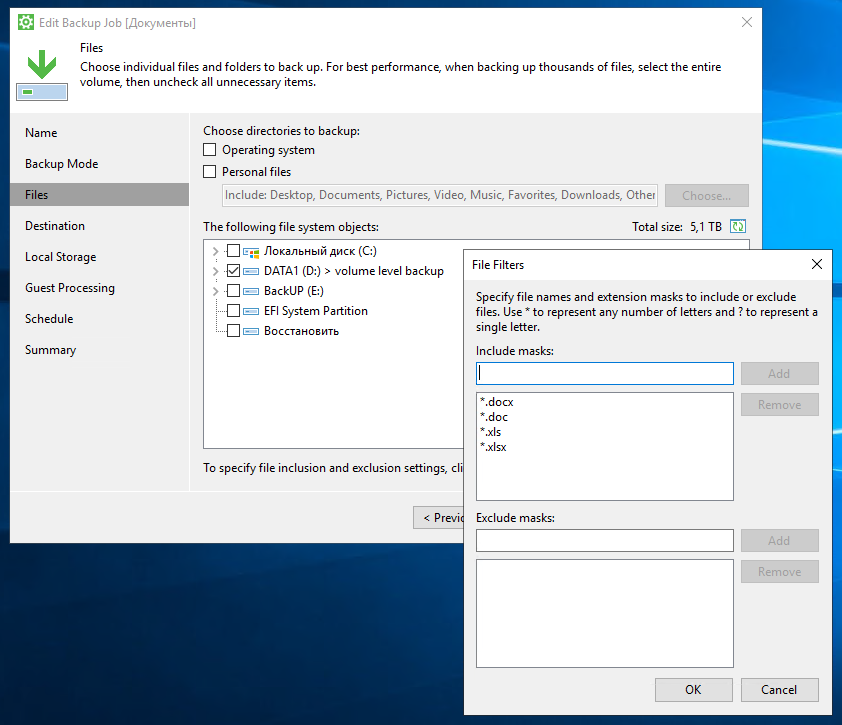Focus the Exclude masks input field
Viewport: 842px width, 725px height.
point(605,540)
